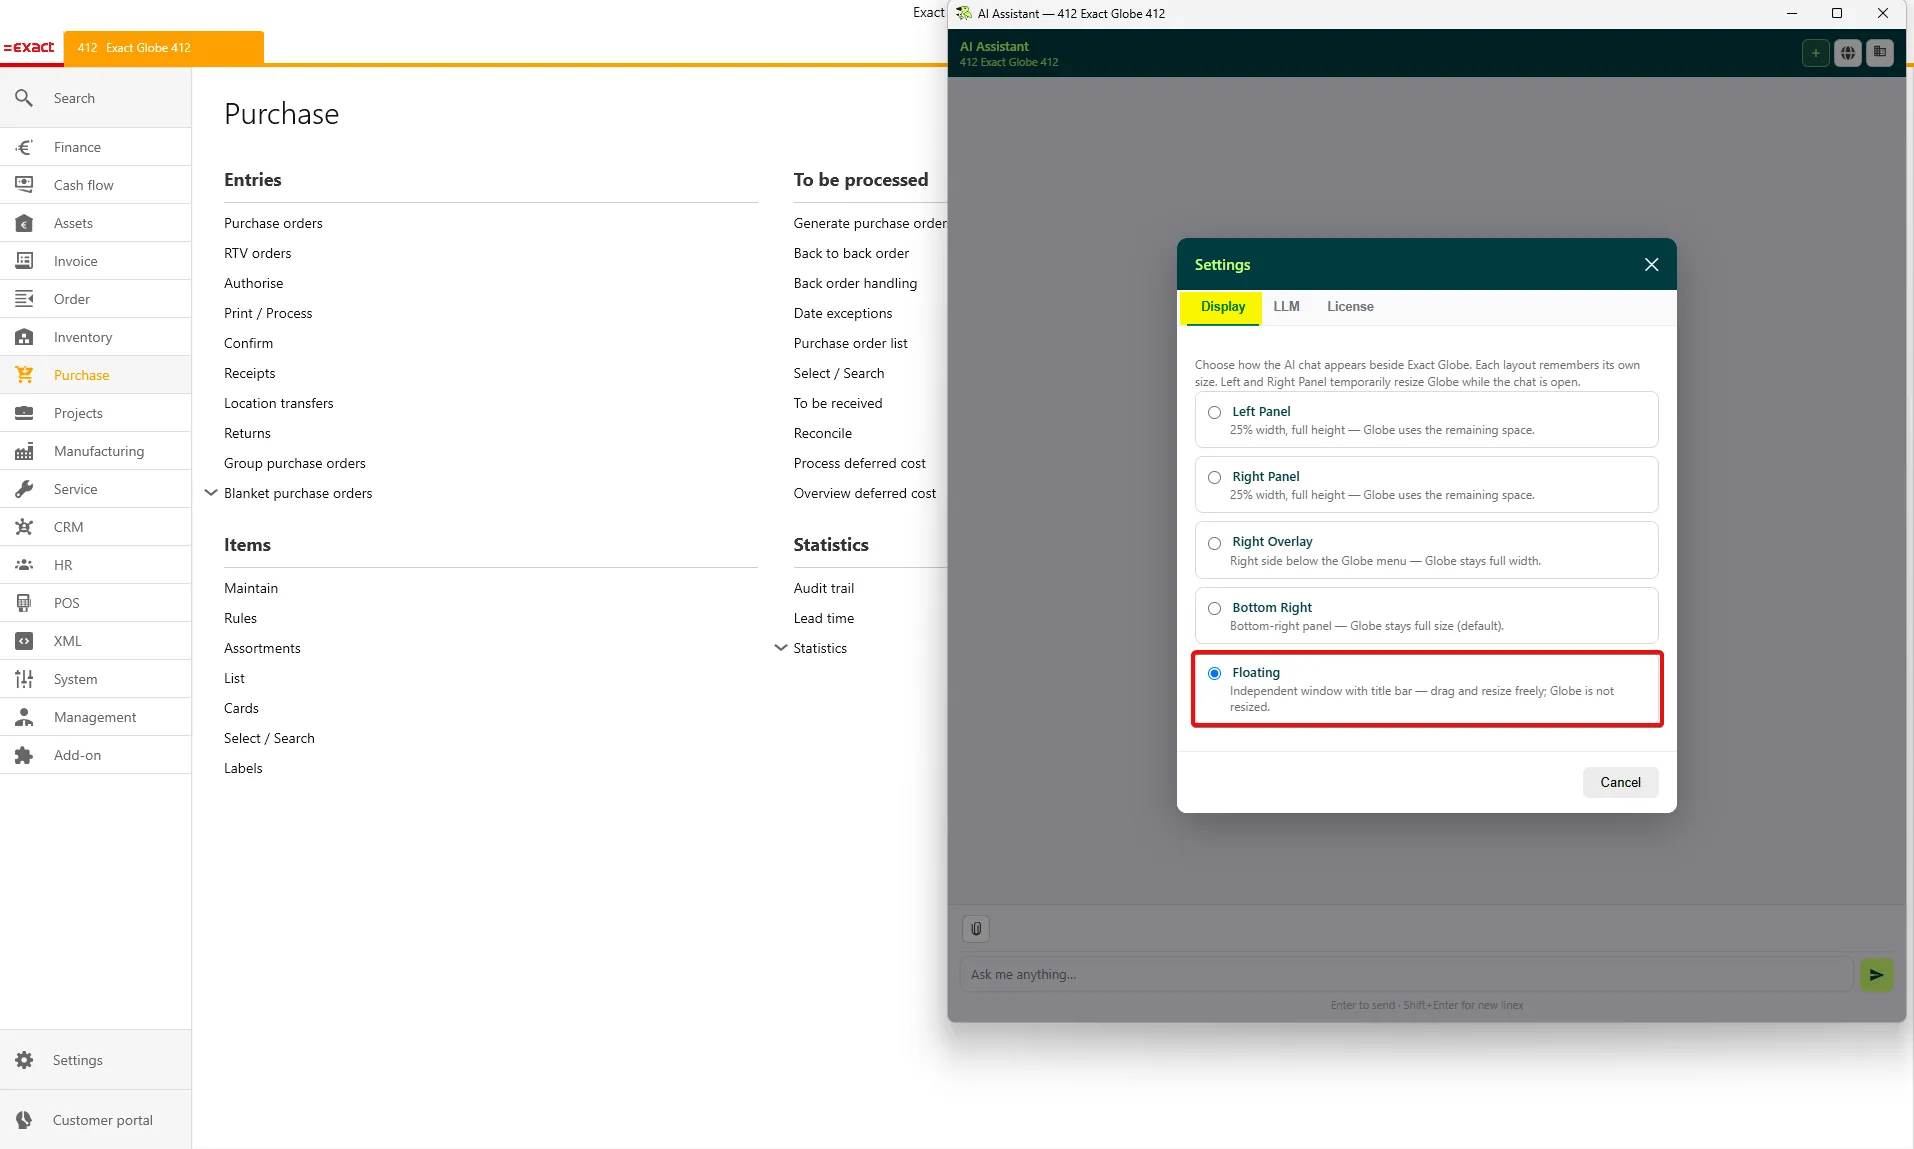Viewport: 1914px width, 1149px height.
Task: Select the Right Overlay radio option
Action: click(1214, 543)
